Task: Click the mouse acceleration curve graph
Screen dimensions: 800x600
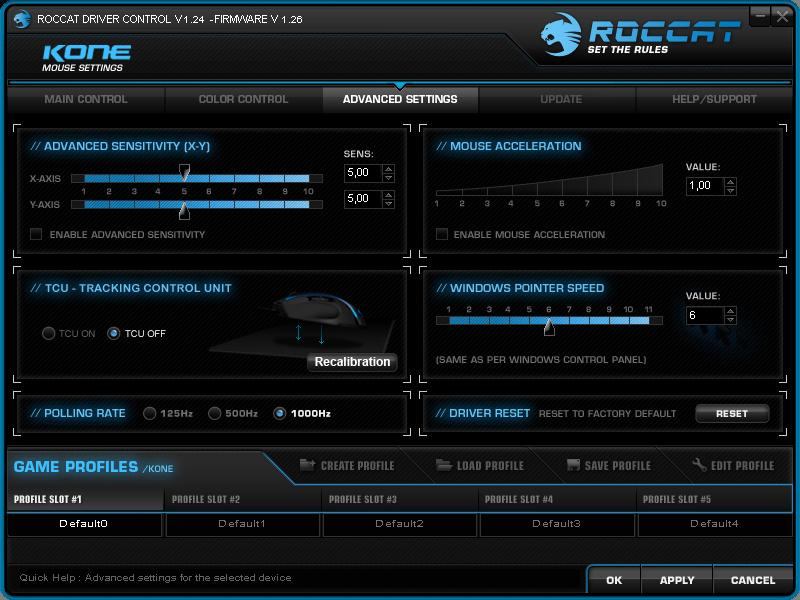Action: coord(549,180)
